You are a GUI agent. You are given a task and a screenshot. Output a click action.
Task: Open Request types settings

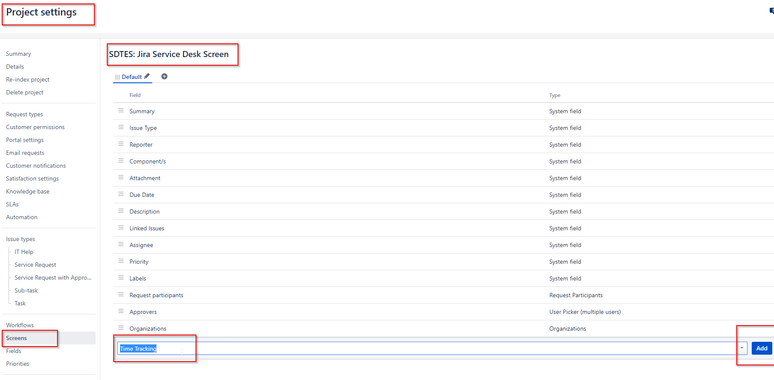(24, 114)
